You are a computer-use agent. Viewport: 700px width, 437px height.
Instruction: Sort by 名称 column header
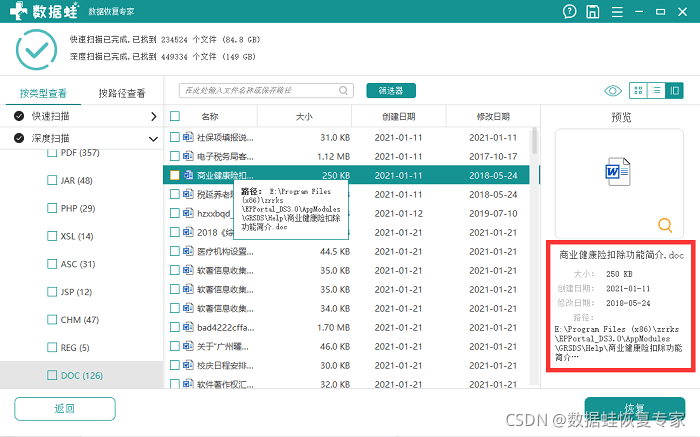coord(210,117)
